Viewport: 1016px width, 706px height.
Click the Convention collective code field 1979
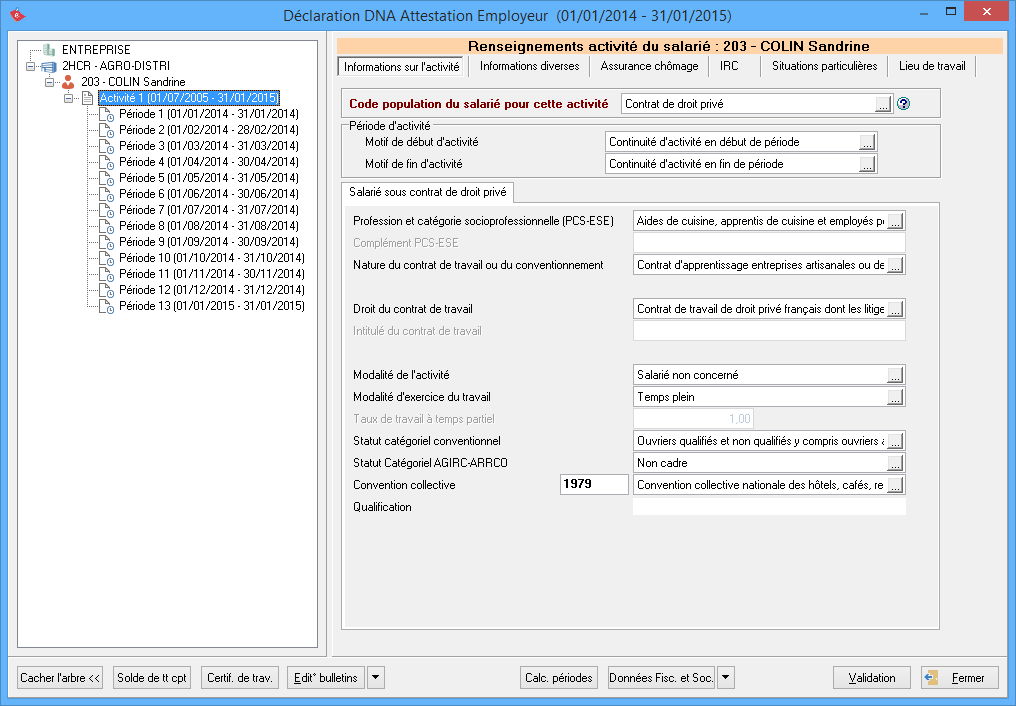pyautogui.click(x=593, y=485)
